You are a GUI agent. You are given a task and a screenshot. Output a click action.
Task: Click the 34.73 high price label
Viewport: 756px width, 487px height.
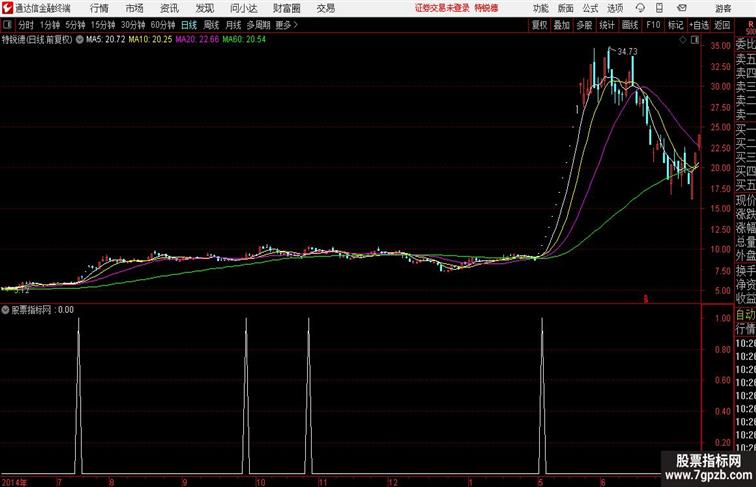(627, 52)
